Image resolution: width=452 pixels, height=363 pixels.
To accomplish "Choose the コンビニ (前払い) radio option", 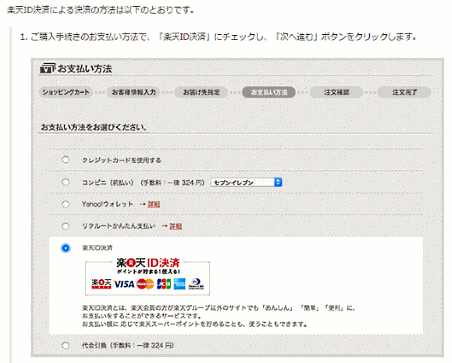I will (x=66, y=182).
